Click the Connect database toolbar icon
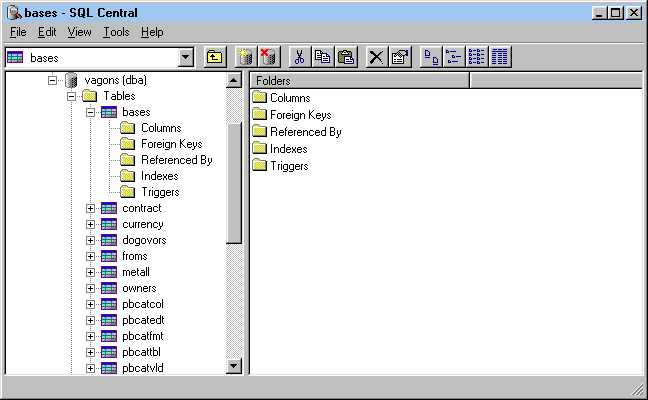 [x=245, y=57]
